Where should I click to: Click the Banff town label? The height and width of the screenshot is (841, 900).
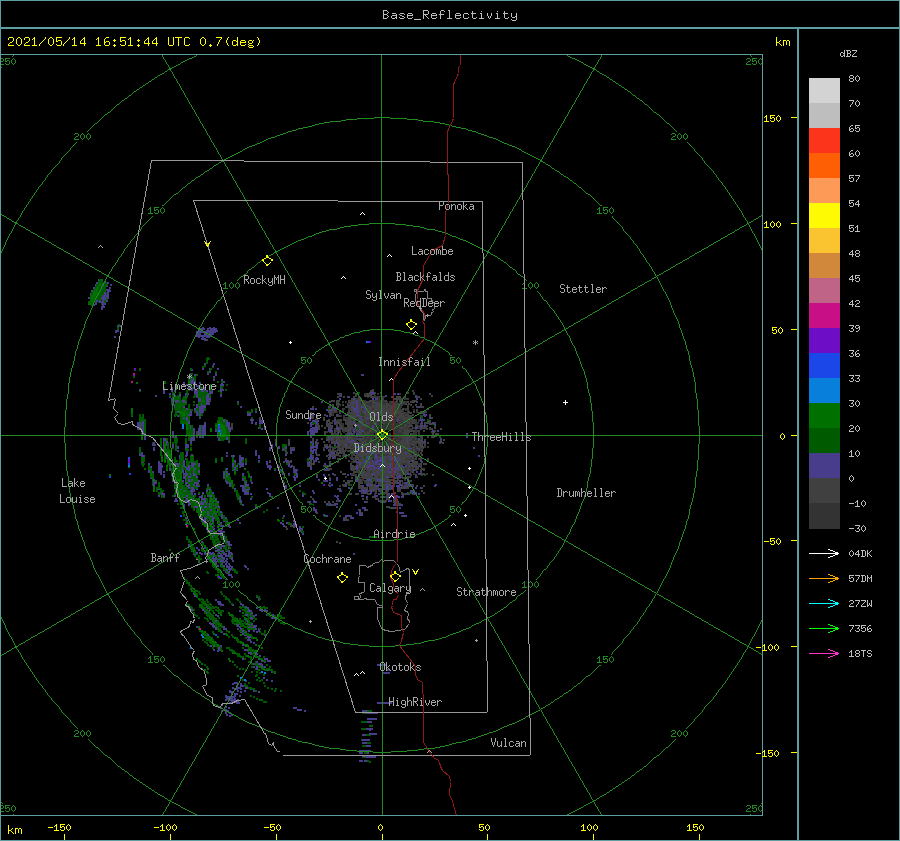[x=165, y=557]
